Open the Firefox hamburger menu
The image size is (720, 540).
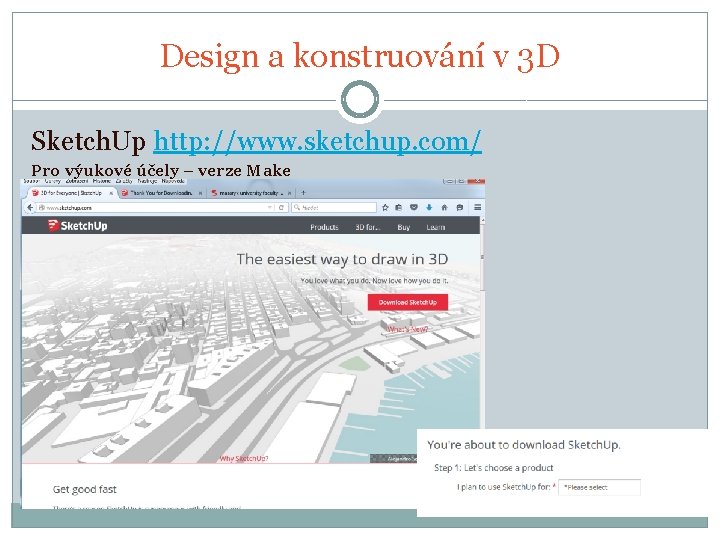[x=478, y=208]
